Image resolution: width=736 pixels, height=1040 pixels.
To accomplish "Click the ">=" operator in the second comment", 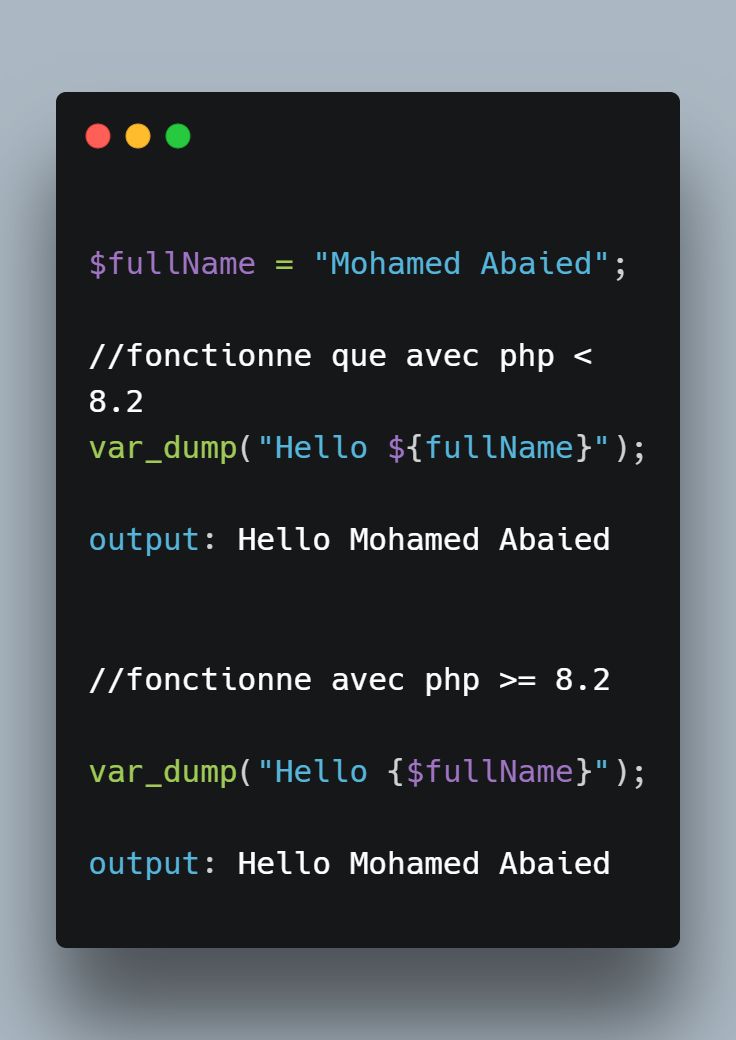I will click(517, 681).
